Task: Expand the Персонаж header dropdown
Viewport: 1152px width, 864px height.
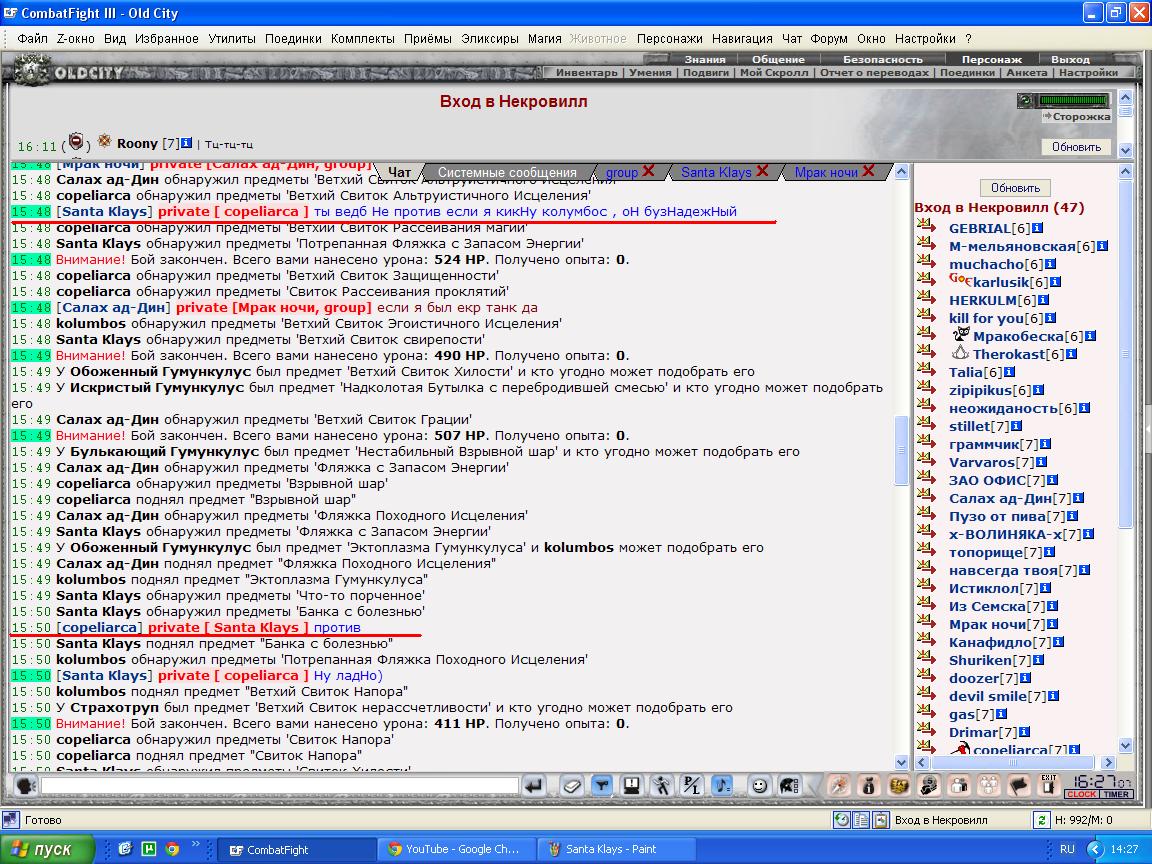Action: coord(992,60)
